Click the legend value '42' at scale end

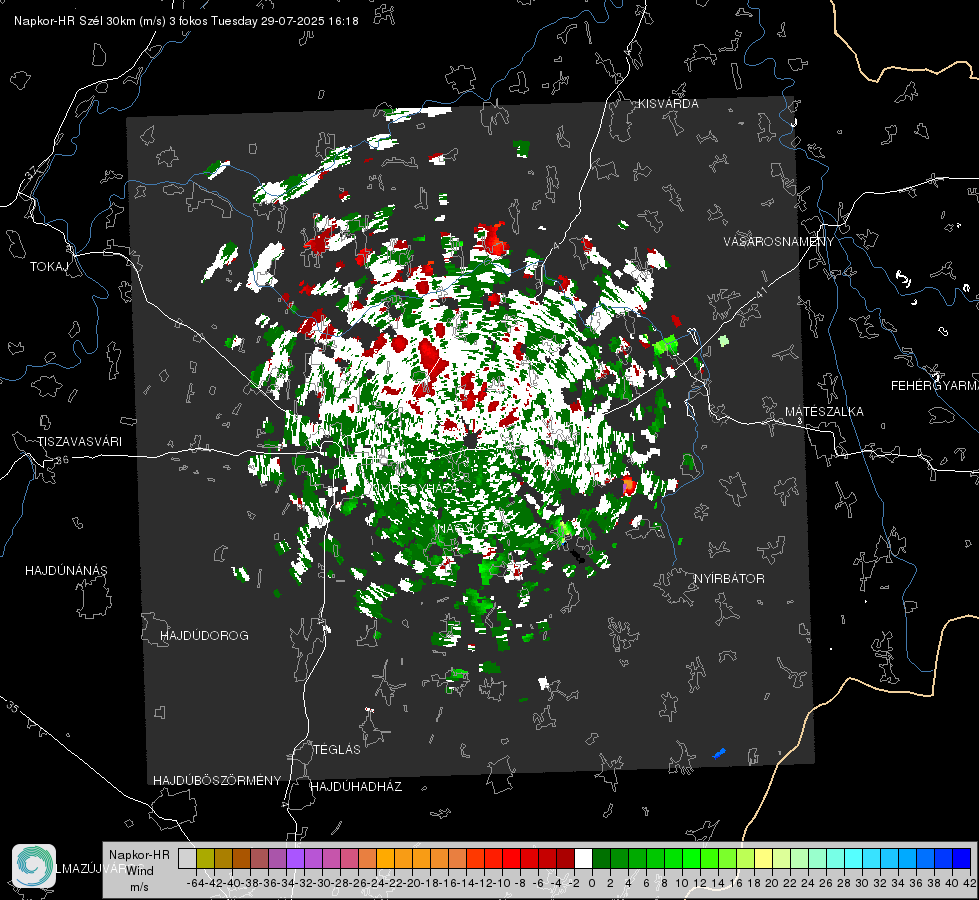970,883
